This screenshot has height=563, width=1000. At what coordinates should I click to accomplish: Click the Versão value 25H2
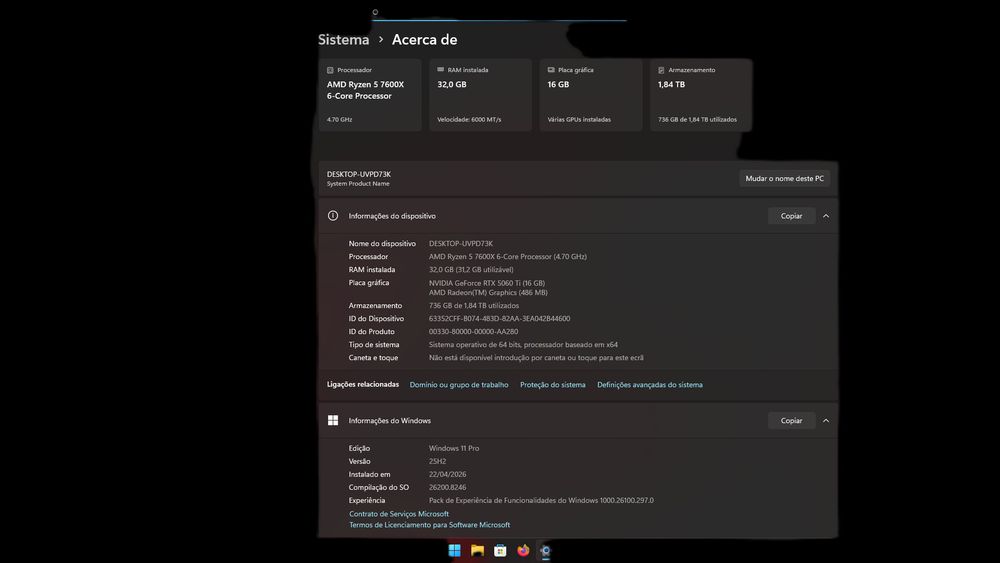click(437, 462)
